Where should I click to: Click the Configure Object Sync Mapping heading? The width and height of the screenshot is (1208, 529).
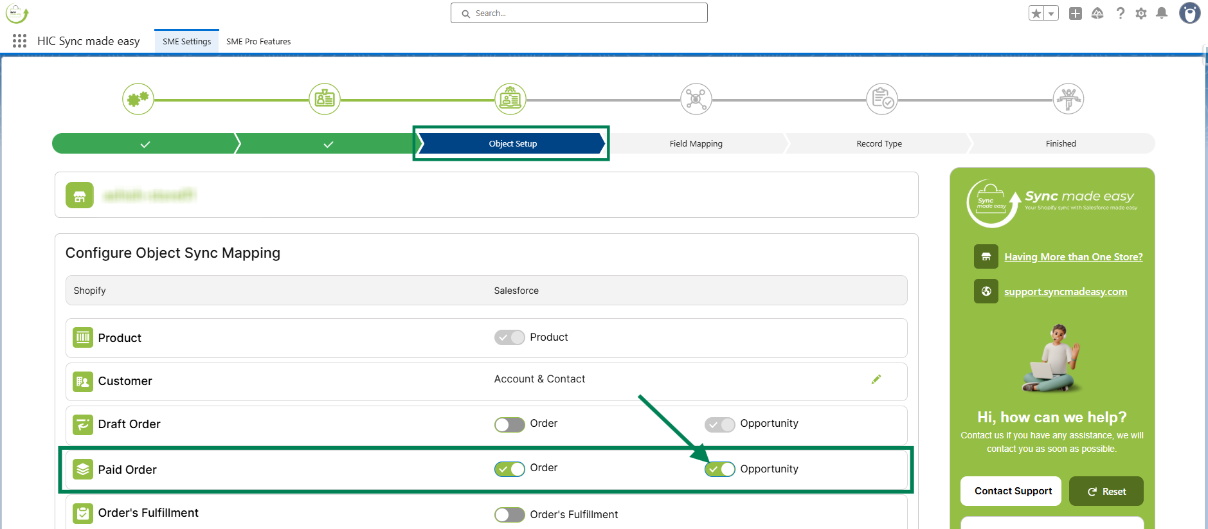tap(173, 253)
